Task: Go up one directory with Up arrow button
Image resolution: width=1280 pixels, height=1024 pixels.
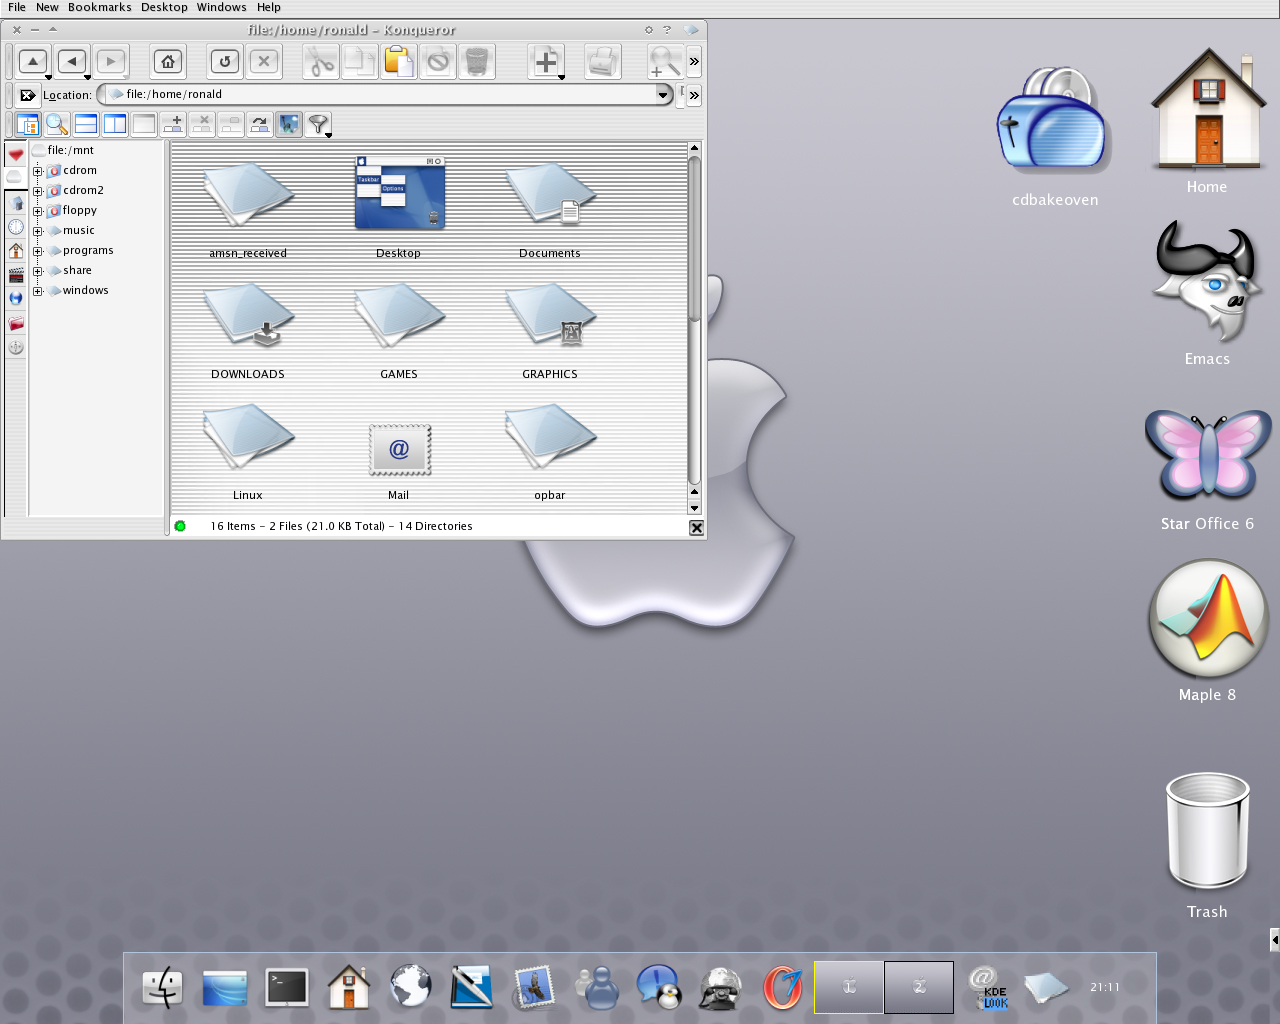Action: (33, 62)
